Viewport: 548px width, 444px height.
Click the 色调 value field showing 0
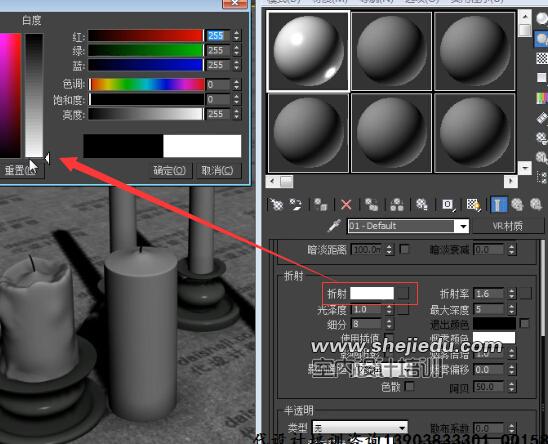pos(218,85)
